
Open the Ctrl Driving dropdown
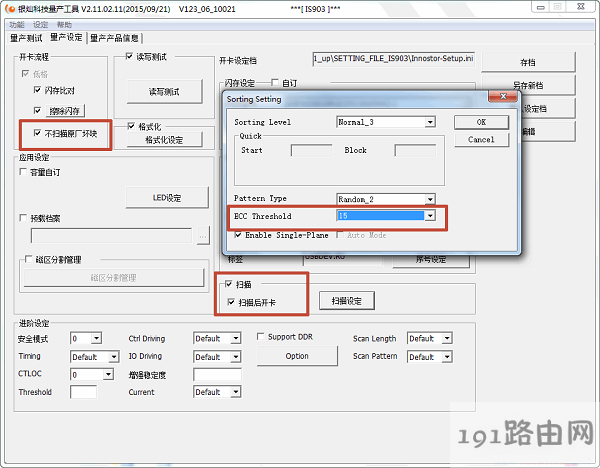click(236, 338)
